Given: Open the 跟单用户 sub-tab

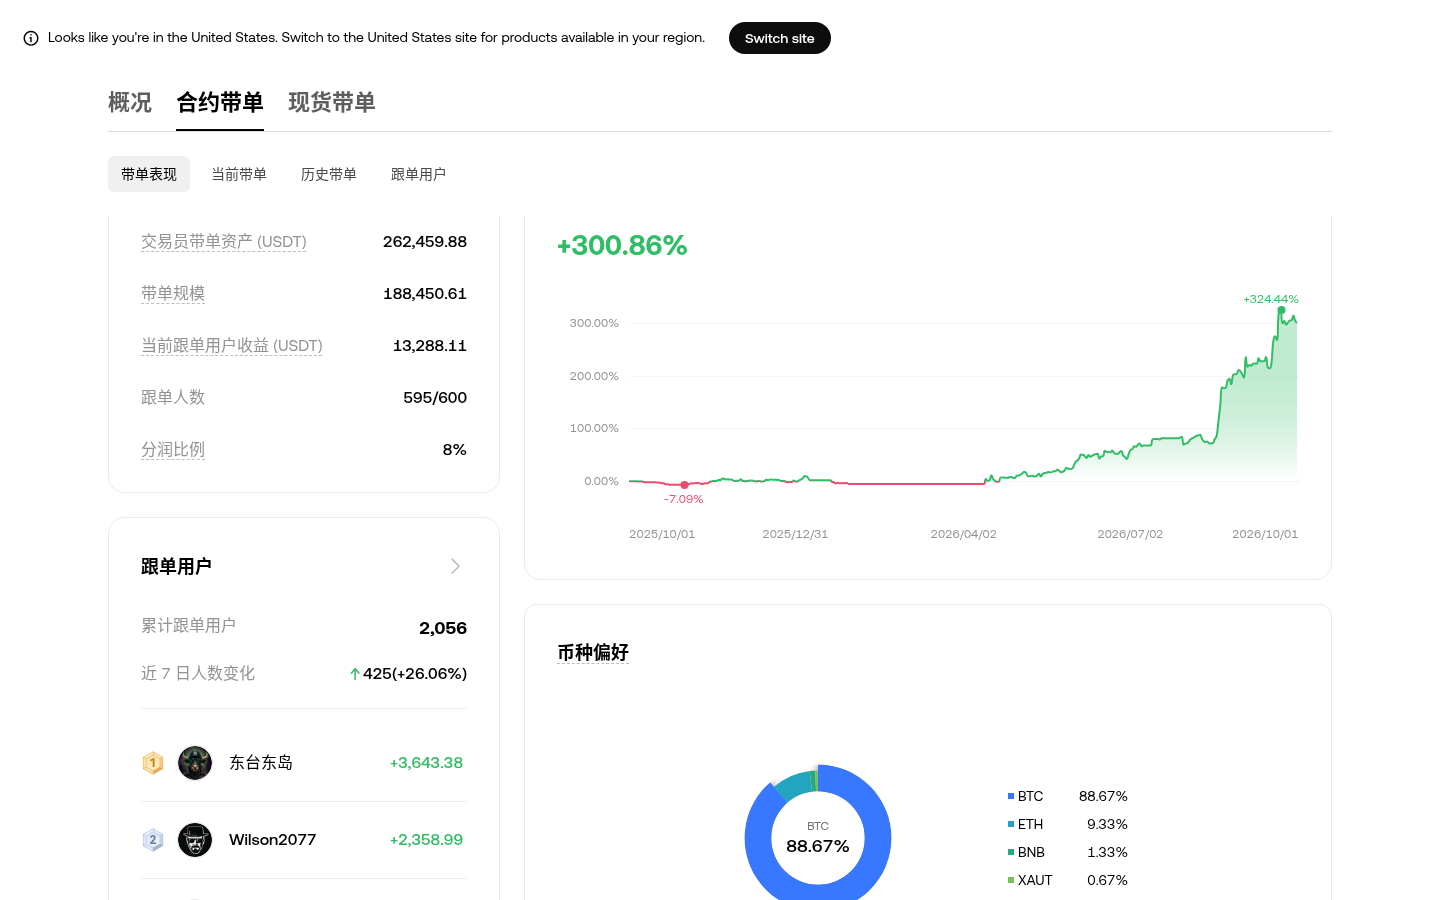Looking at the screenshot, I should tap(419, 174).
